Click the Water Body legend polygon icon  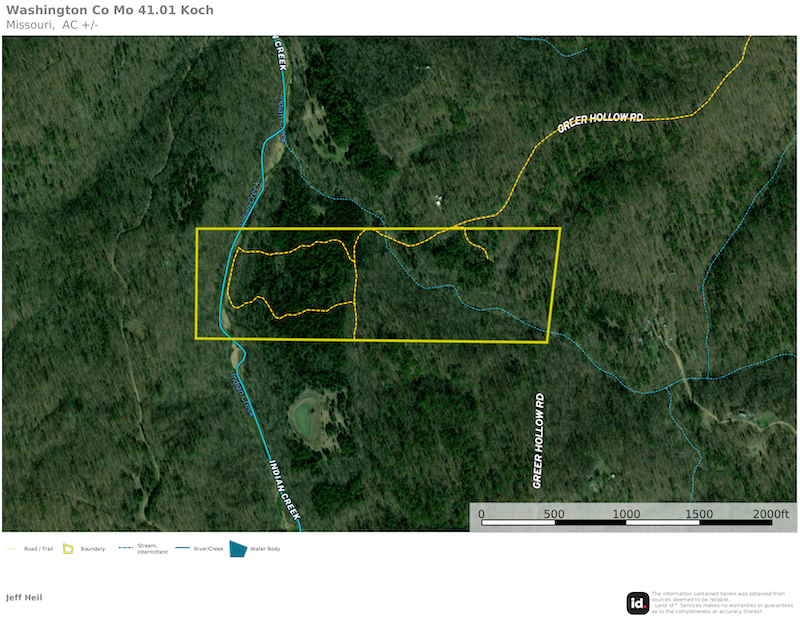[x=238, y=549]
